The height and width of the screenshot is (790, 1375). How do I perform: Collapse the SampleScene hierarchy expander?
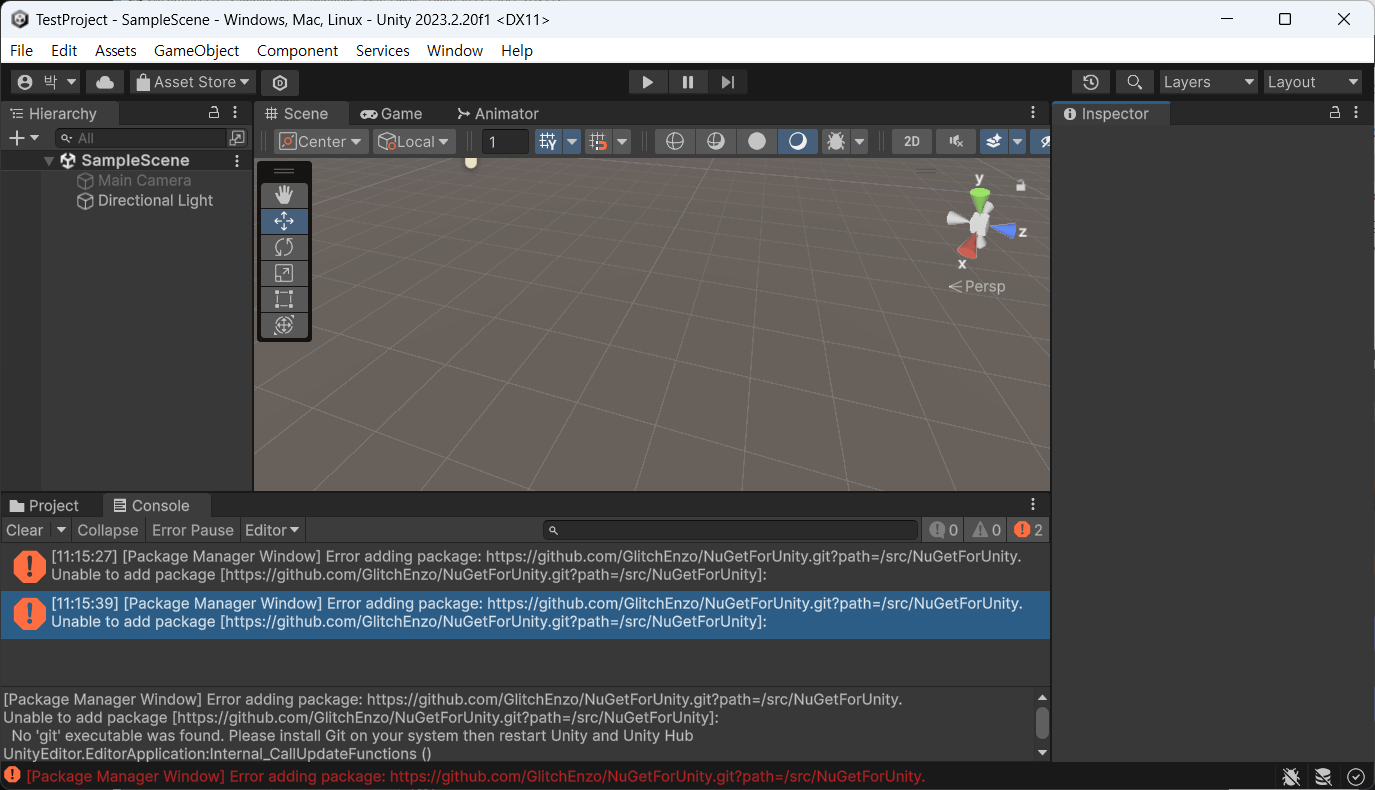pos(49,161)
